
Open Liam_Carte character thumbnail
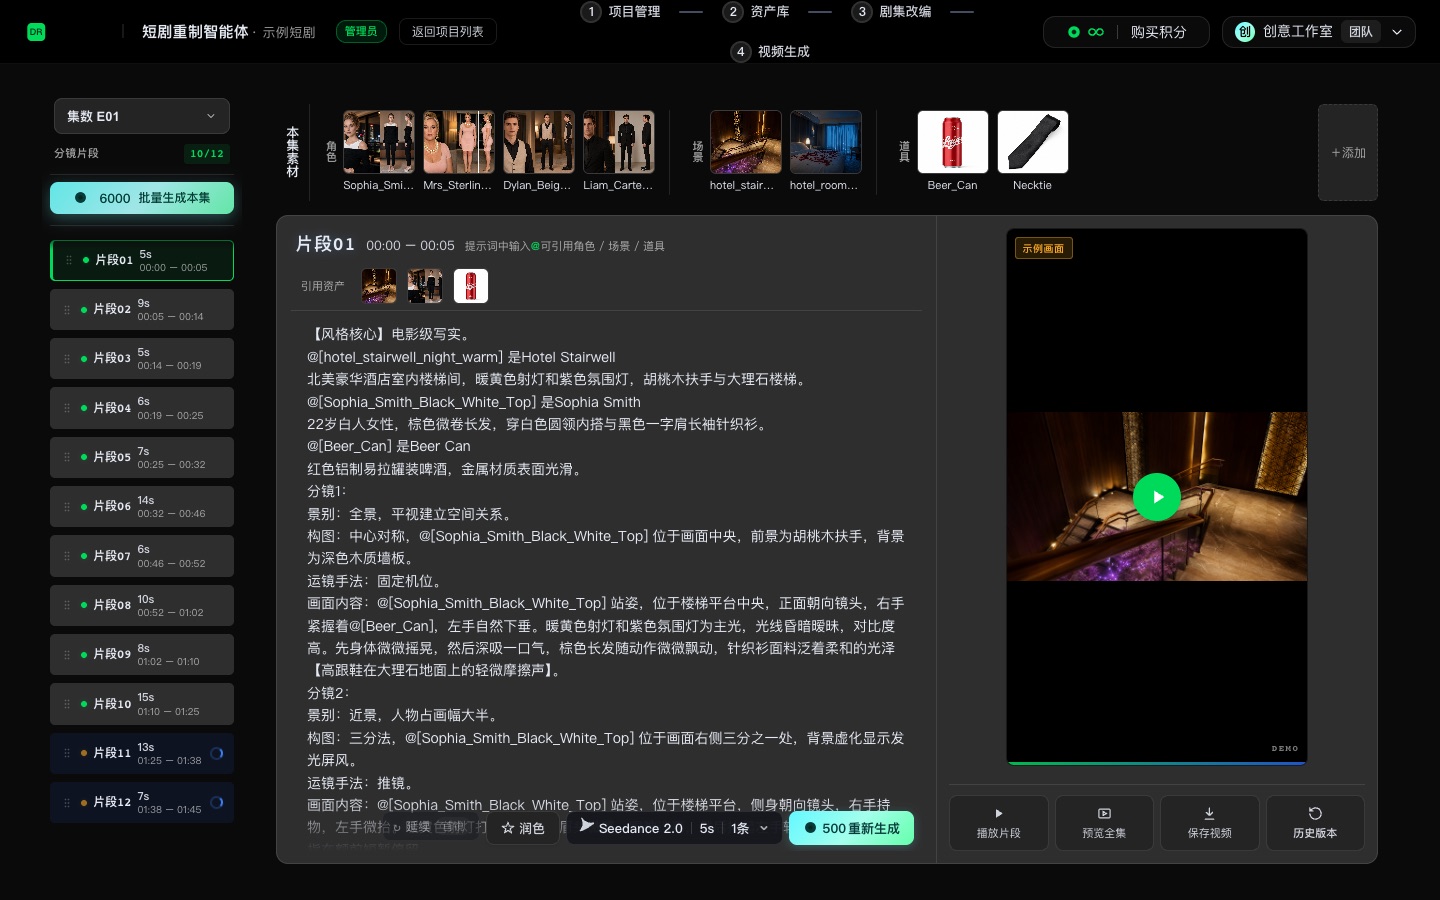click(619, 142)
